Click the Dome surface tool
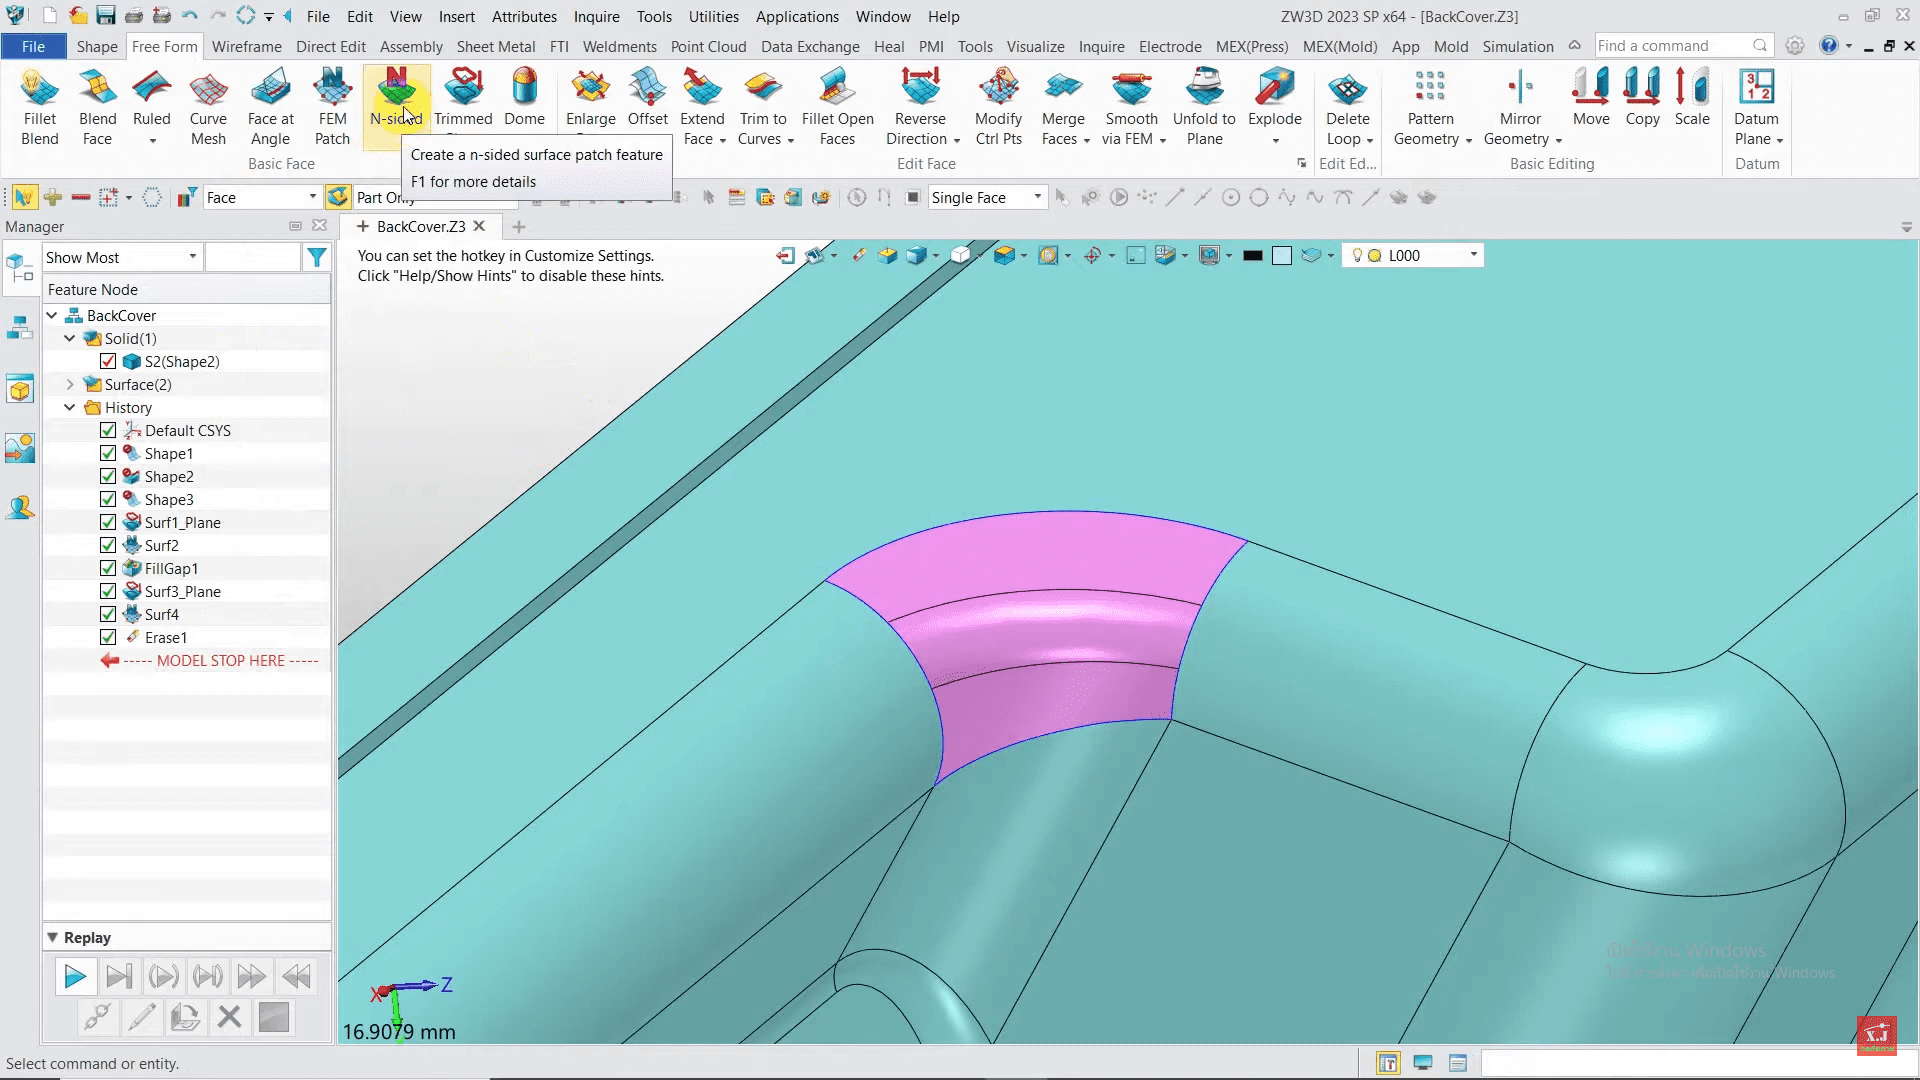1920x1080 pixels. (x=524, y=98)
